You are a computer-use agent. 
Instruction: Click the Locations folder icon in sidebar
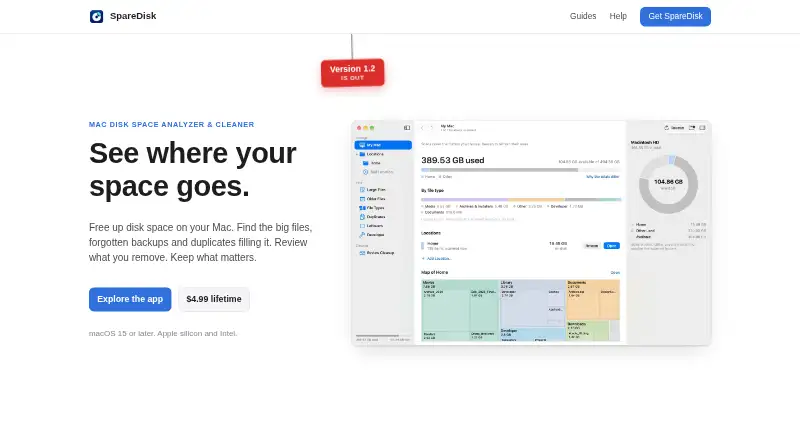click(362, 154)
